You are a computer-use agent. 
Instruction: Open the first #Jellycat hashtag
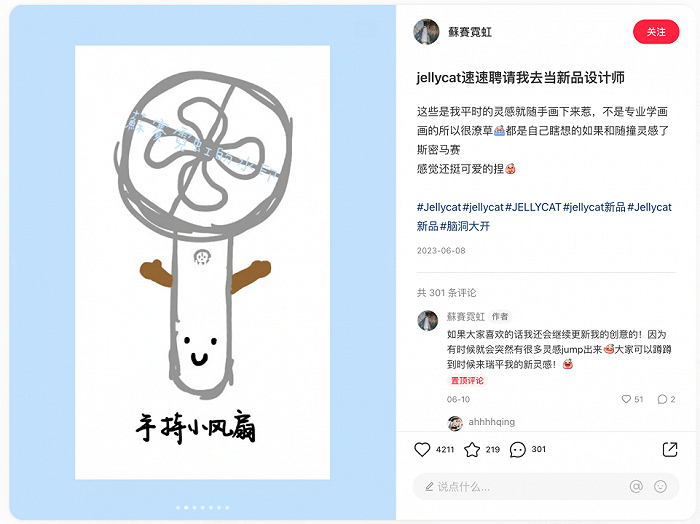tap(438, 207)
